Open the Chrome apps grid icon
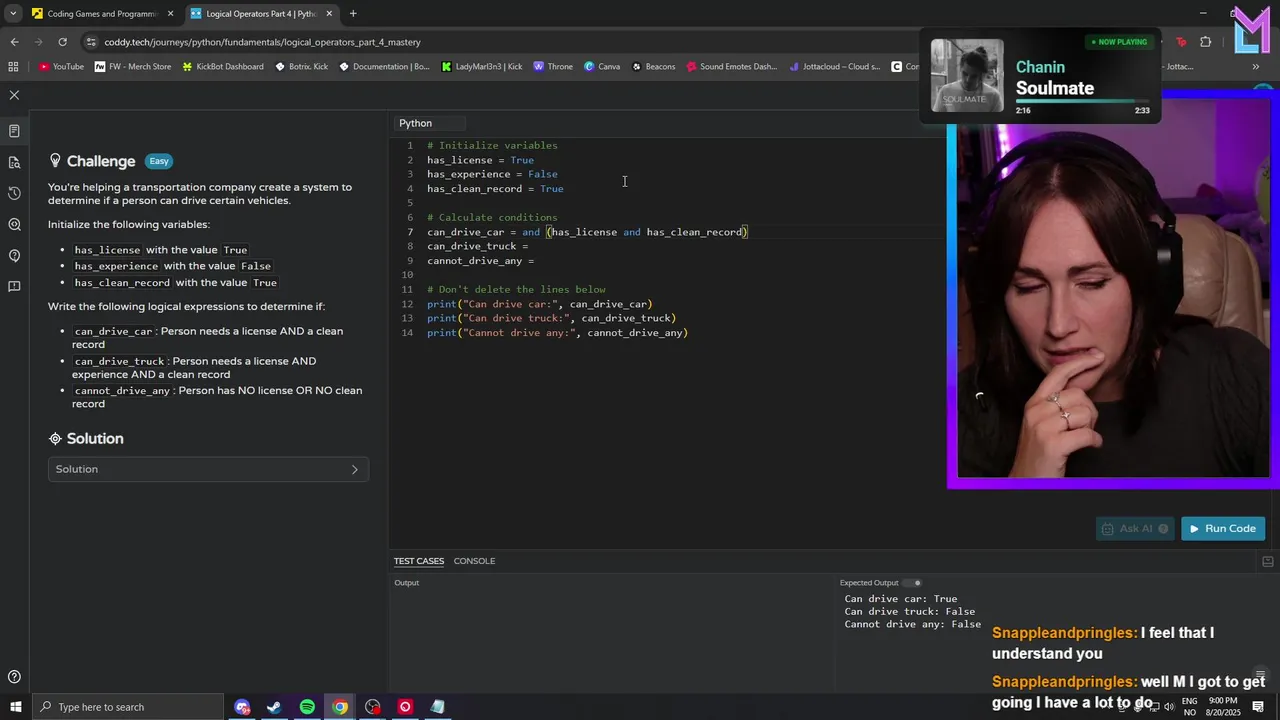The width and height of the screenshot is (1280, 720). [13, 67]
